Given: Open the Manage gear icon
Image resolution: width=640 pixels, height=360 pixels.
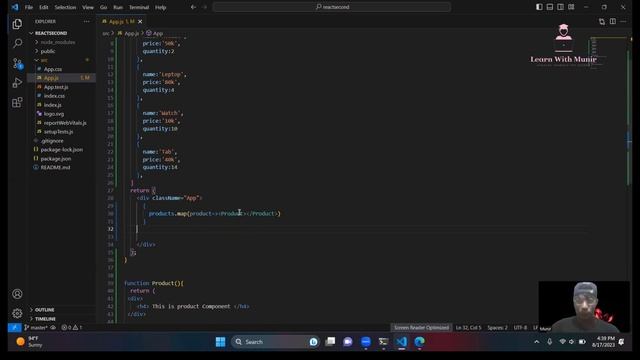Looking at the screenshot, I should click(17, 313).
